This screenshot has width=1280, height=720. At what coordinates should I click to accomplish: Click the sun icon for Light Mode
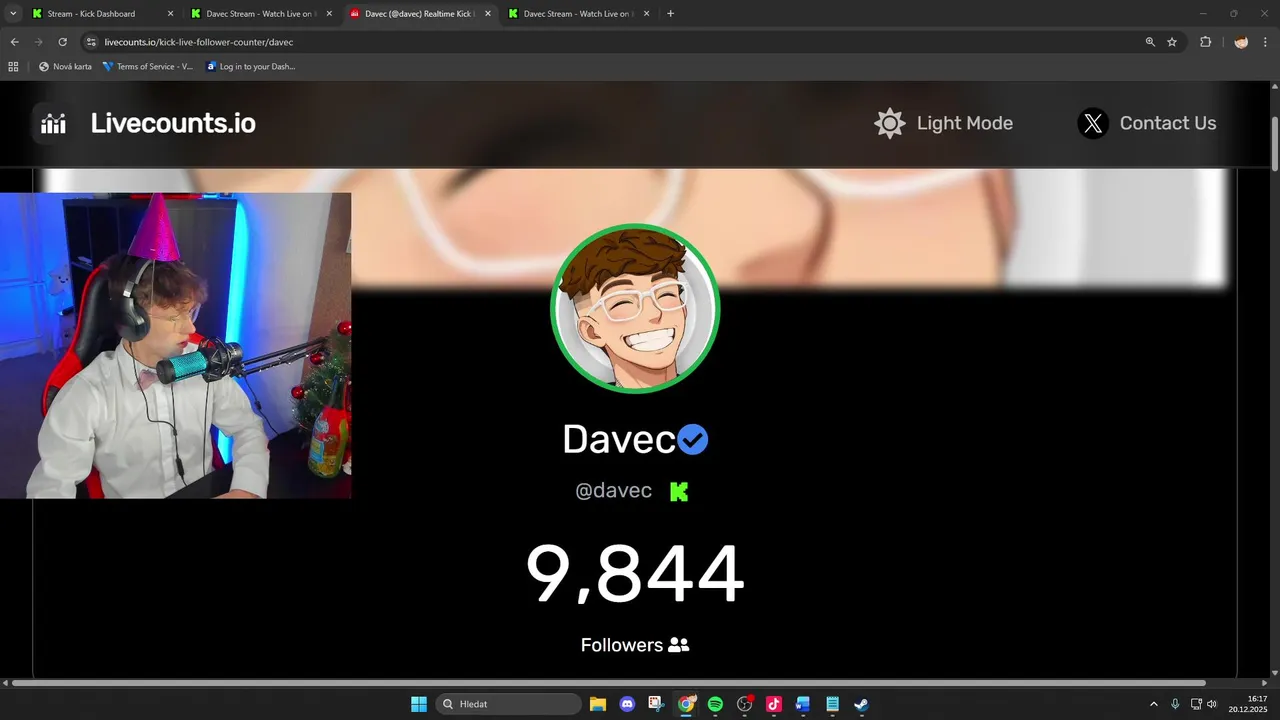(890, 123)
